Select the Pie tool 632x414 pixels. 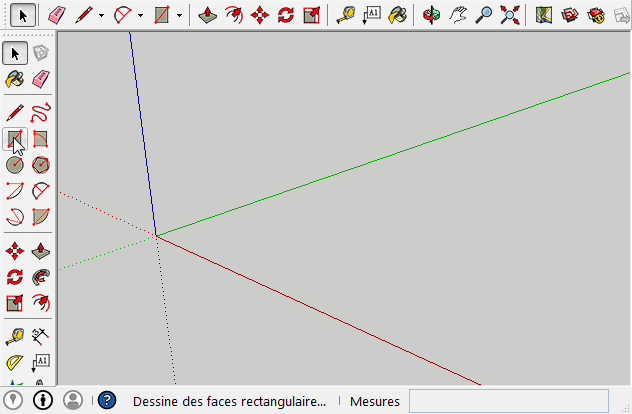point(41,216)
